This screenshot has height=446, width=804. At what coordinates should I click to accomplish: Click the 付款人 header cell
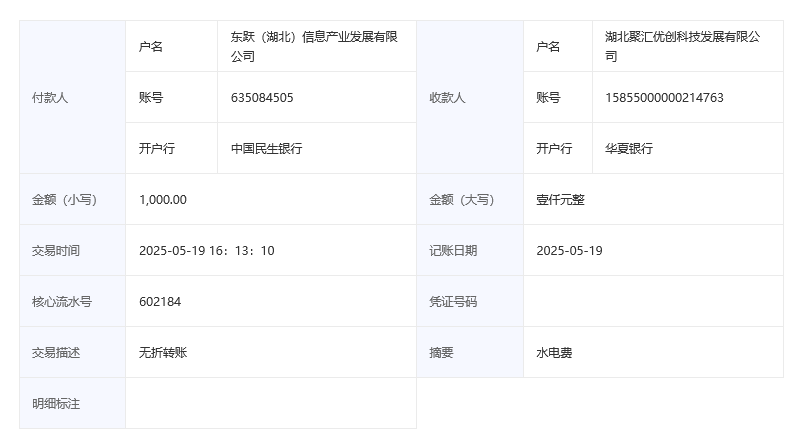(50, 98)
